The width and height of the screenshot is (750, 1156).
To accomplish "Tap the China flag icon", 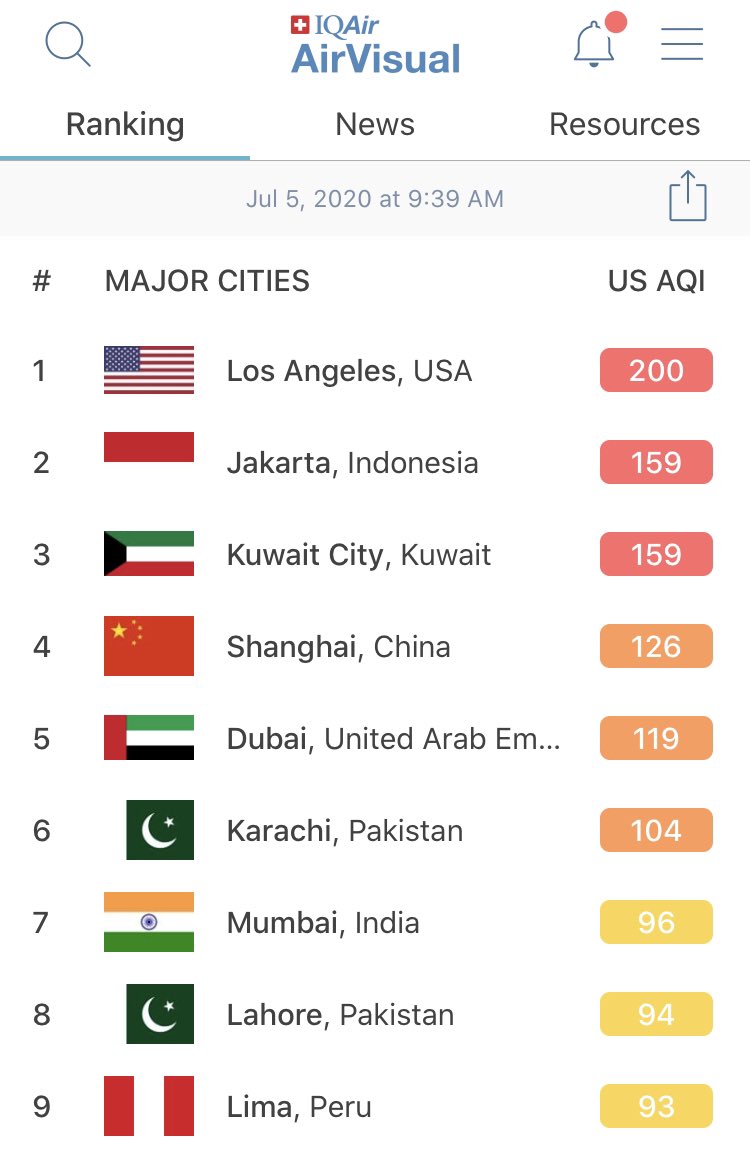I will [149, 646].
